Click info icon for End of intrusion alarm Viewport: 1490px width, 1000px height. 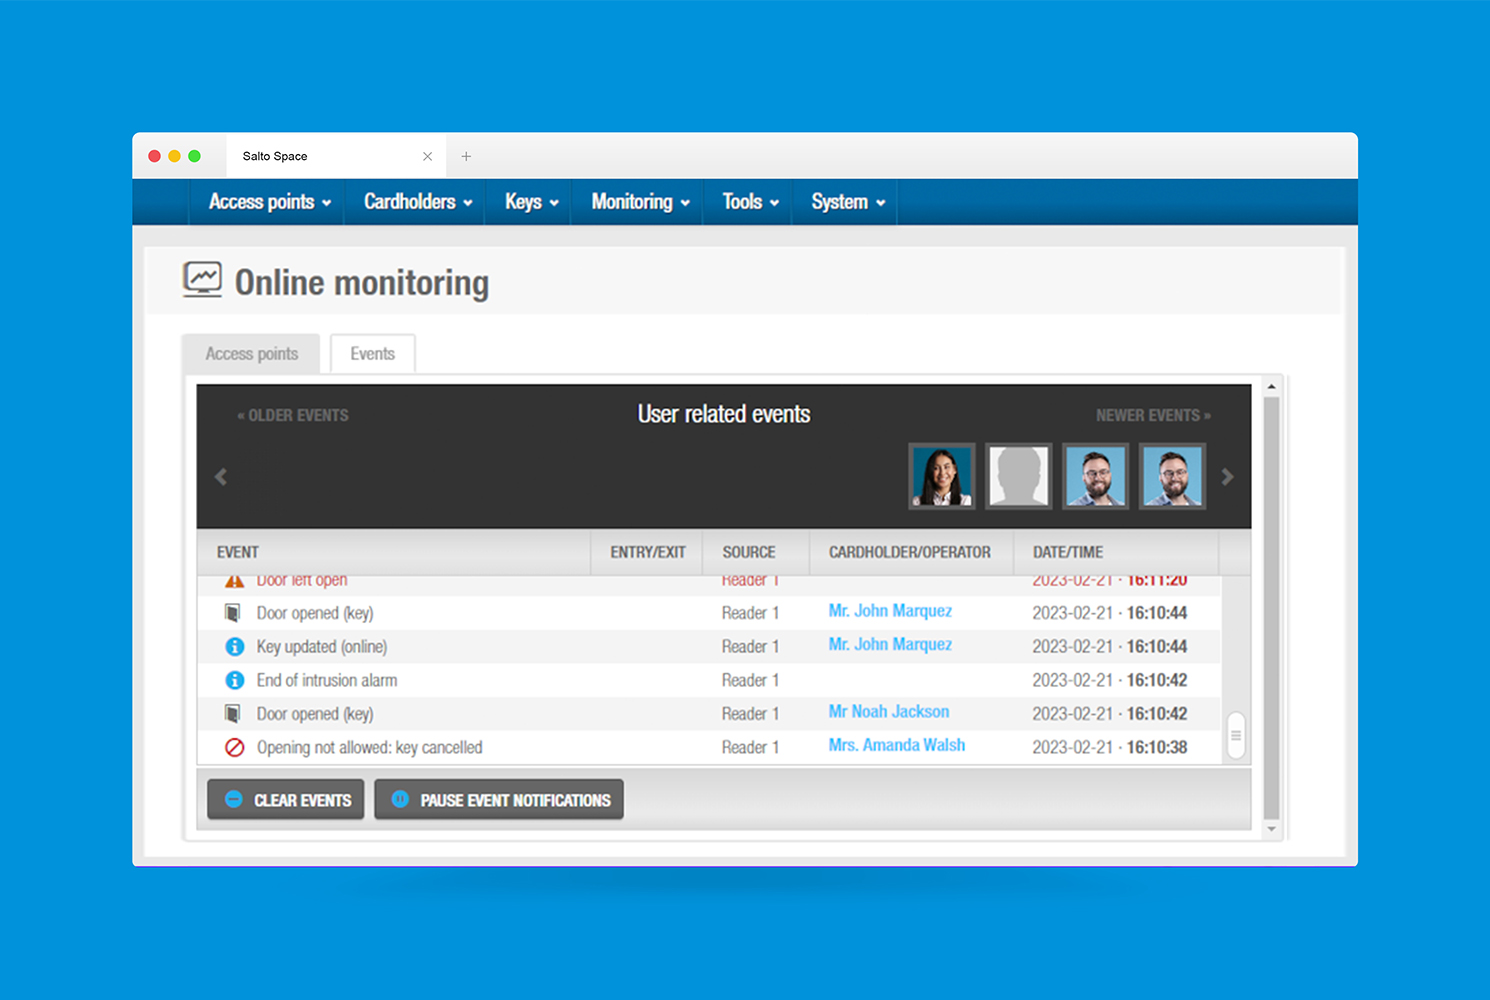point(234,680)
